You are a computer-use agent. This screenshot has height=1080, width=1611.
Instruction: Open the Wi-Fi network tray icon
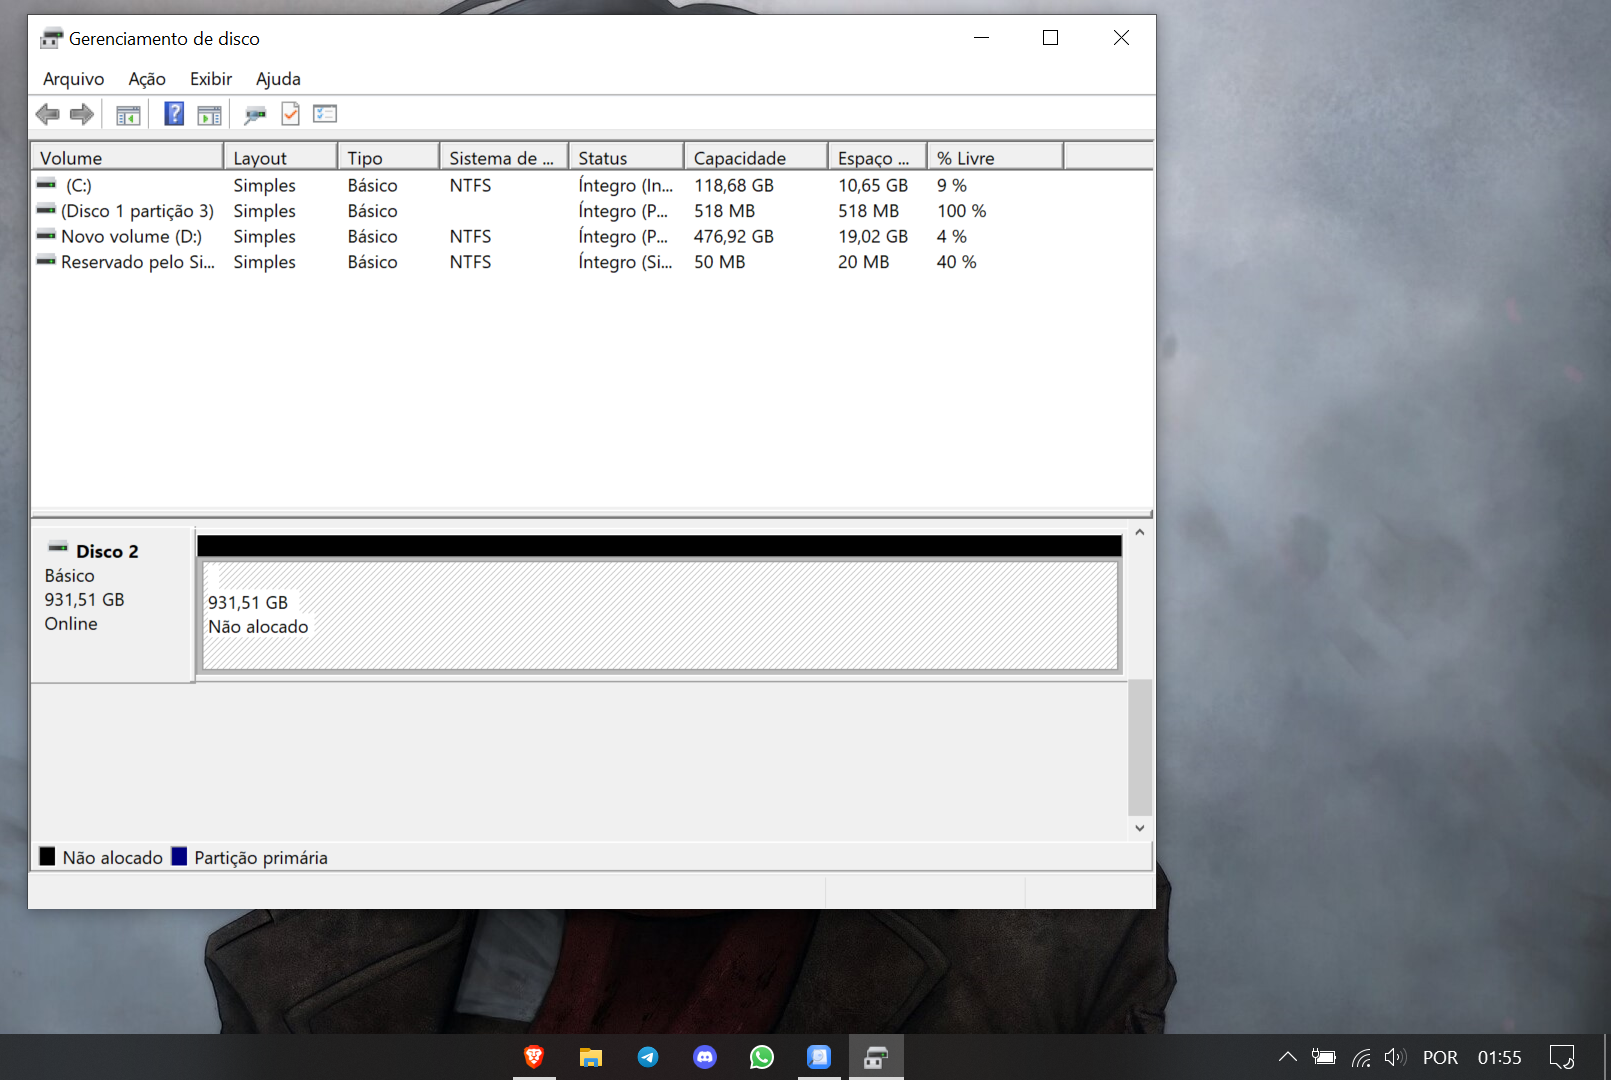point(1361,1057)
